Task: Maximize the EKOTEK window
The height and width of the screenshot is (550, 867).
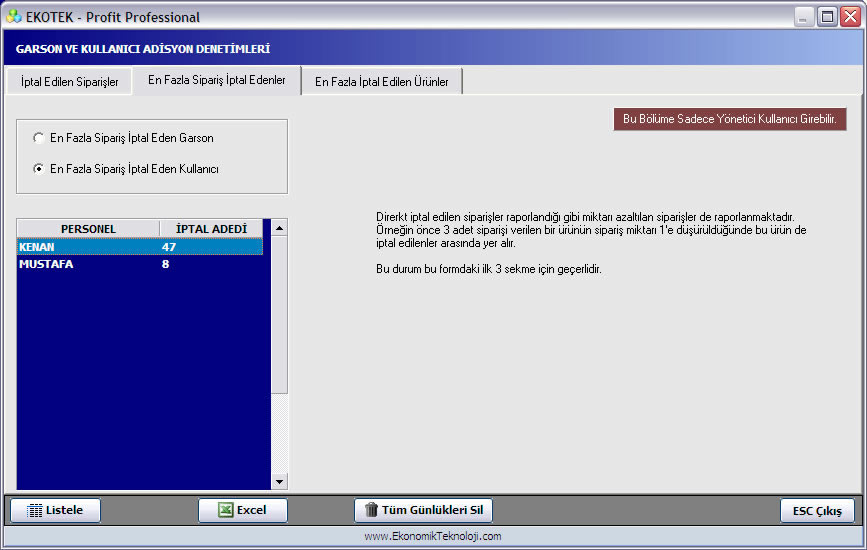Action: pyautogui.click(x=827, y=17)
